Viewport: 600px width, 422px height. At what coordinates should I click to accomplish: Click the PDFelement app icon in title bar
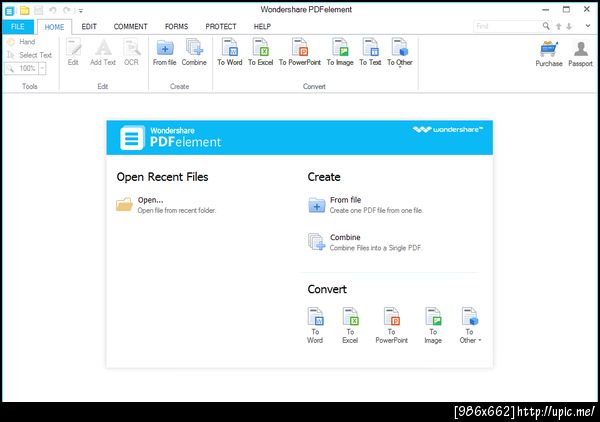(9, 11)
